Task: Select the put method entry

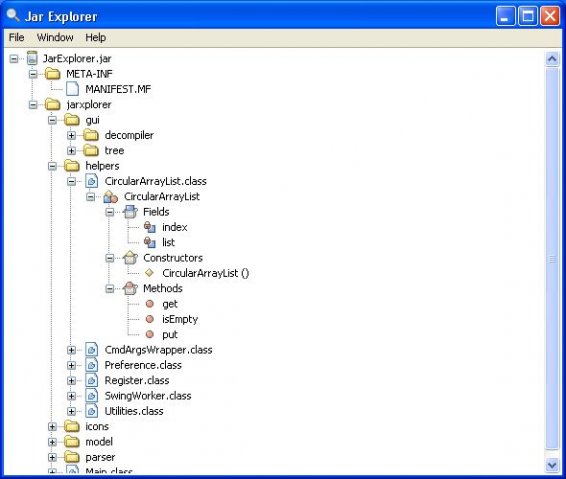Action: point(170,335)
